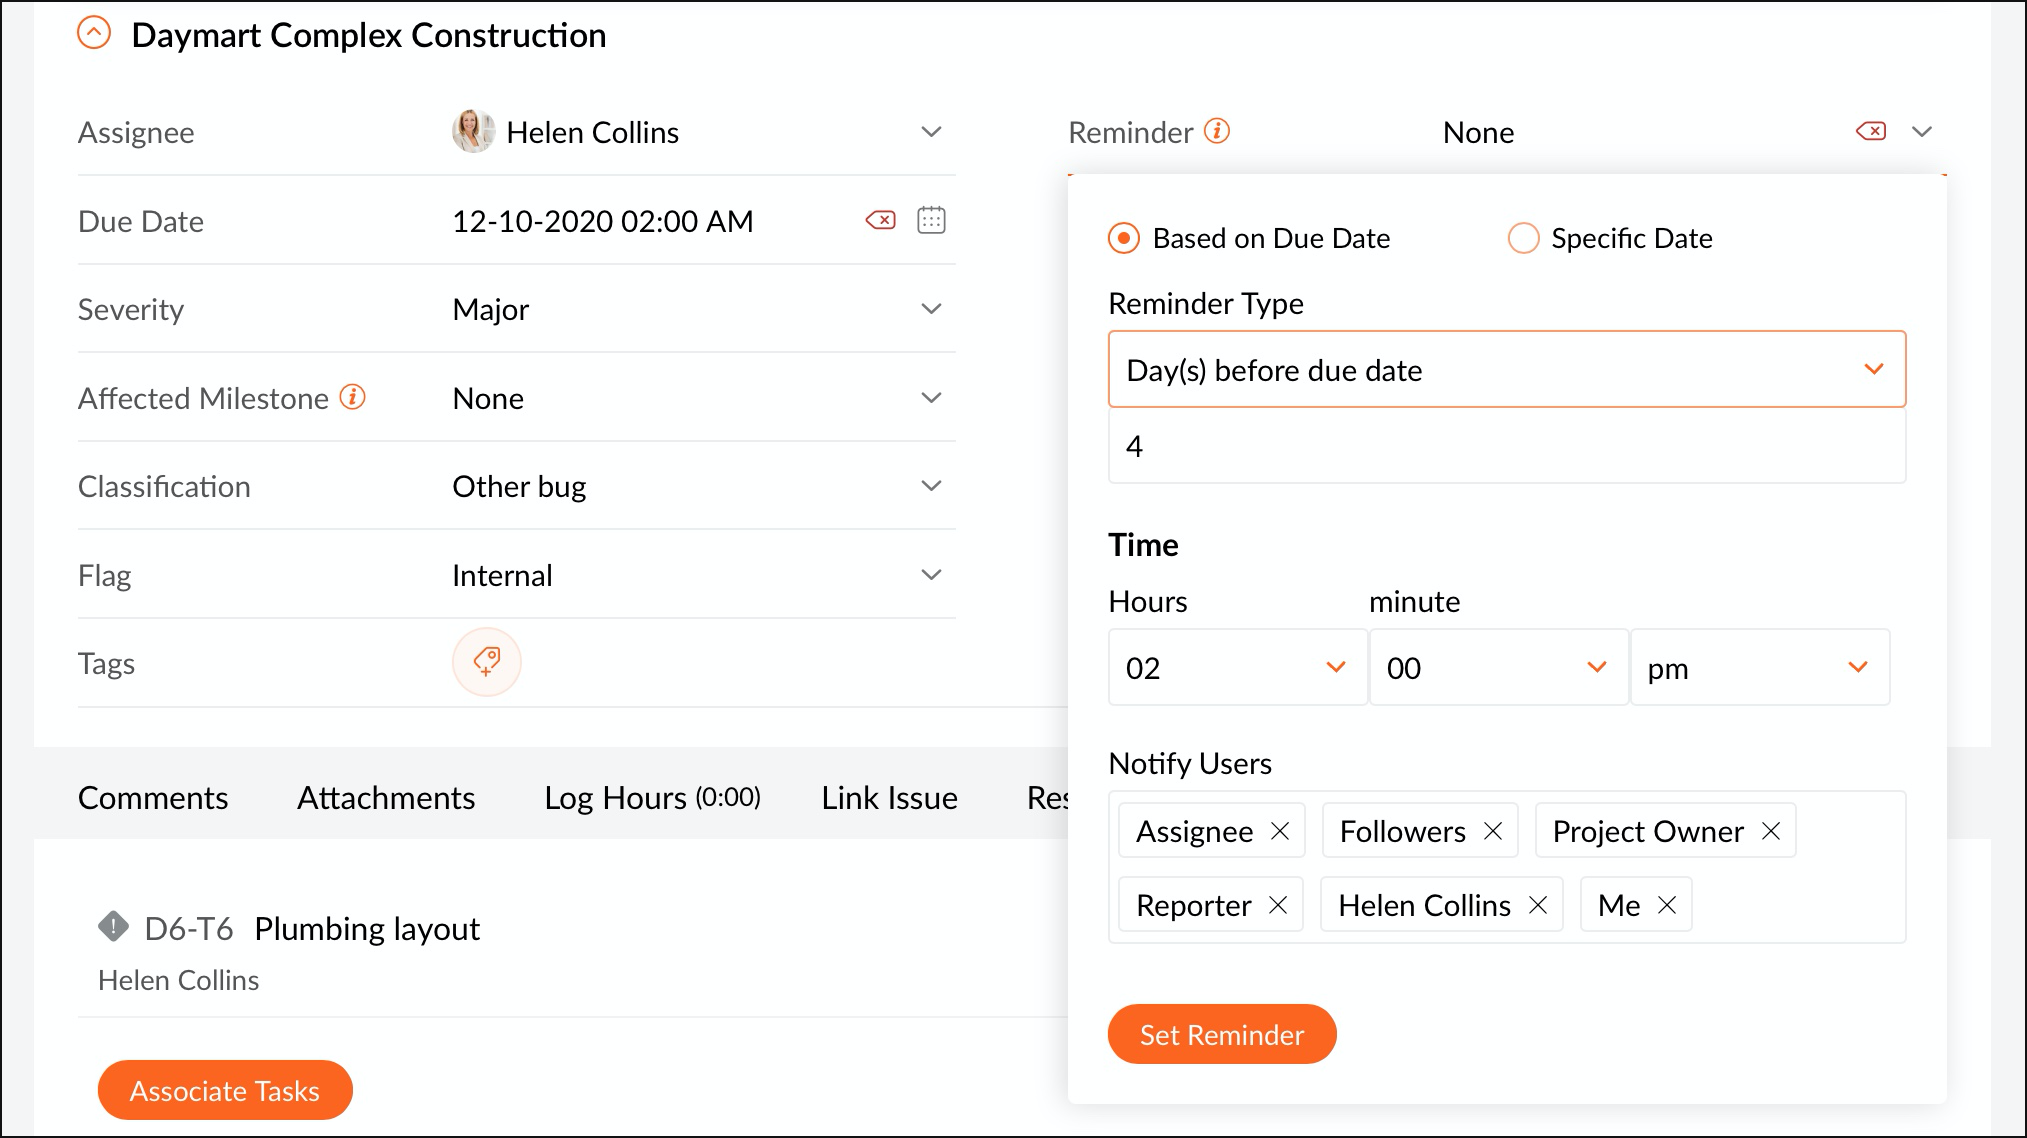Click the Reminder info icon

1216,131
